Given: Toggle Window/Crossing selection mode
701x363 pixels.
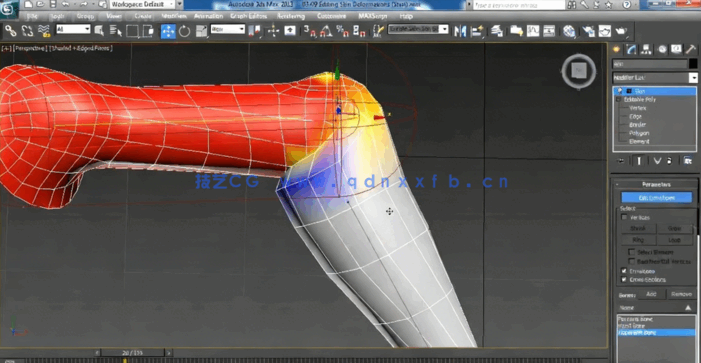Looking at the screenshot, I should pyautogui.click(x=148, y=30).
